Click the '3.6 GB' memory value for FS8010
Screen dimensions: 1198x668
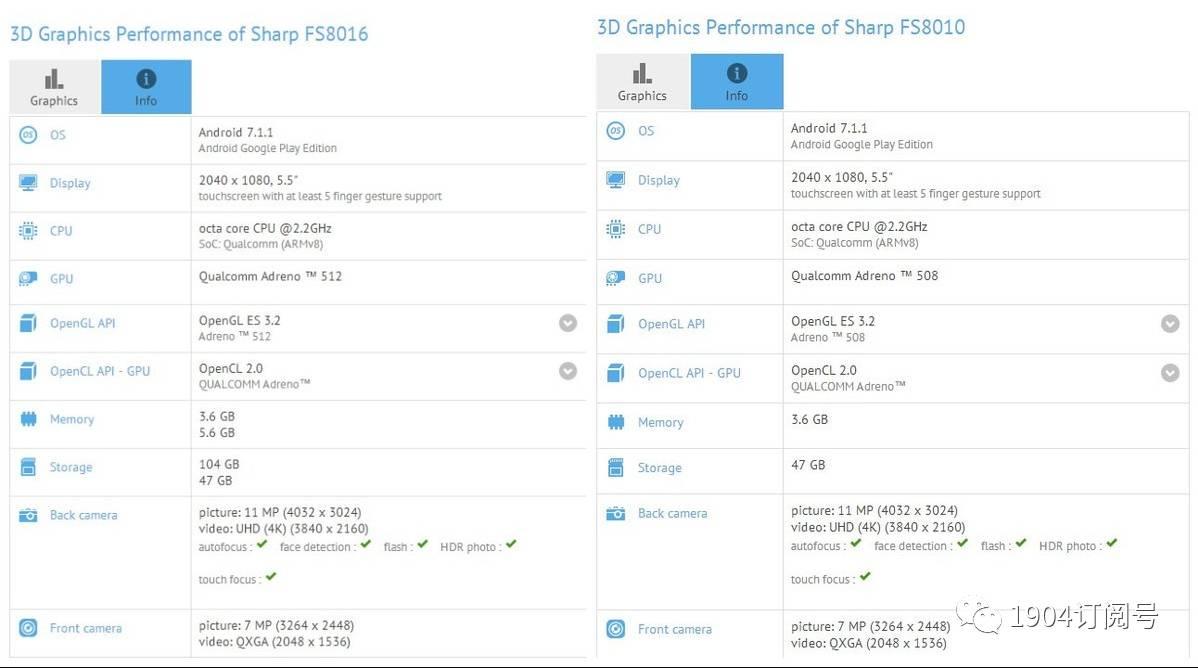[809, 420]
